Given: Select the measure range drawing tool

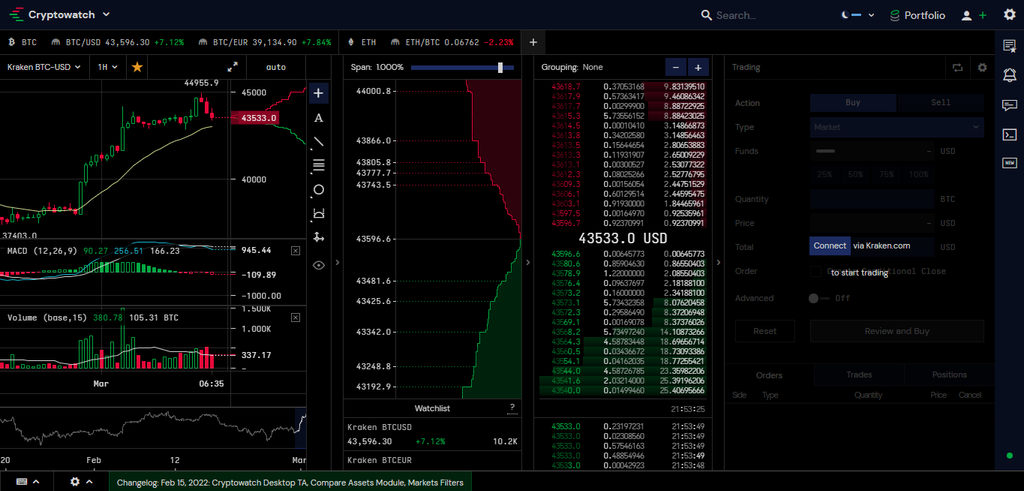Looking at the screenshot, I should point(319,214).
